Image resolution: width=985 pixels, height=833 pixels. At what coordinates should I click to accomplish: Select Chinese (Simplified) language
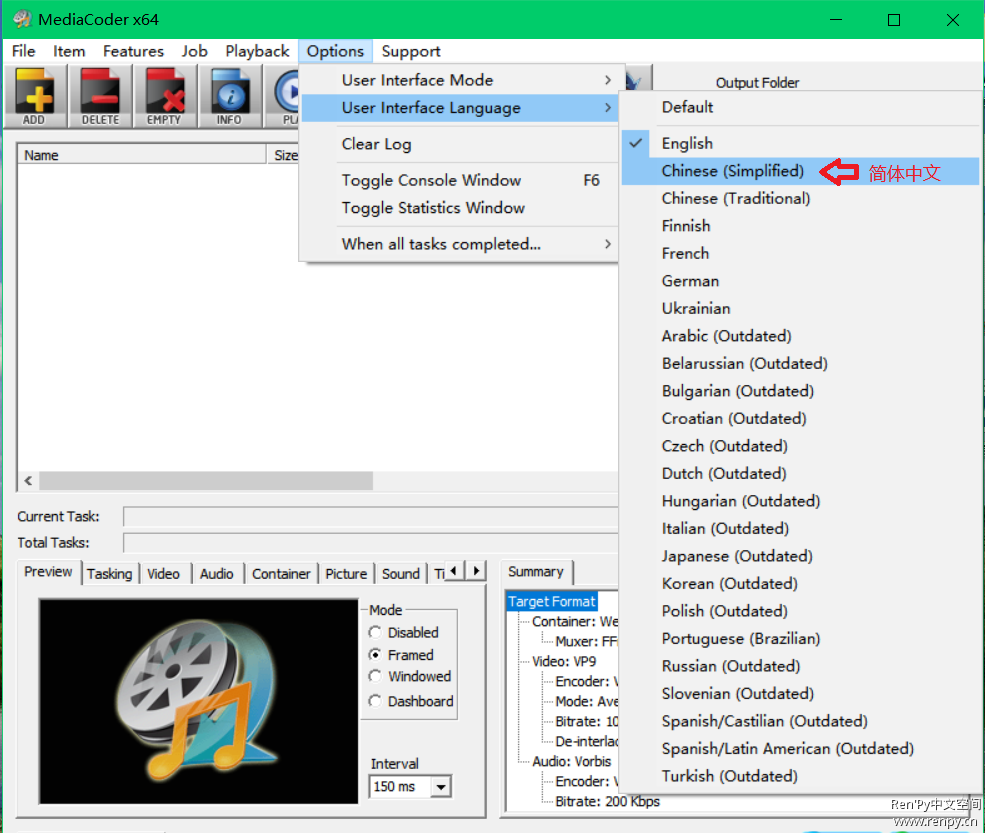800,171
